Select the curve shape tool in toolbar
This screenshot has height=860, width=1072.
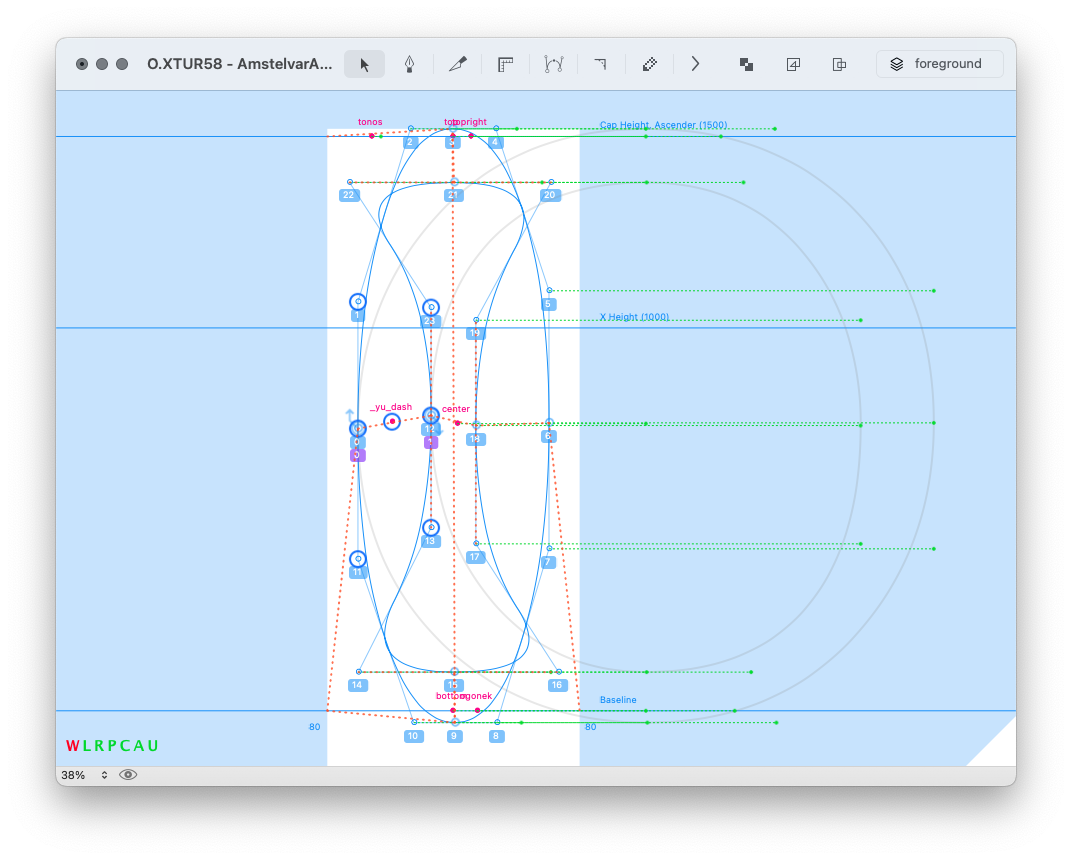point(553,64)
